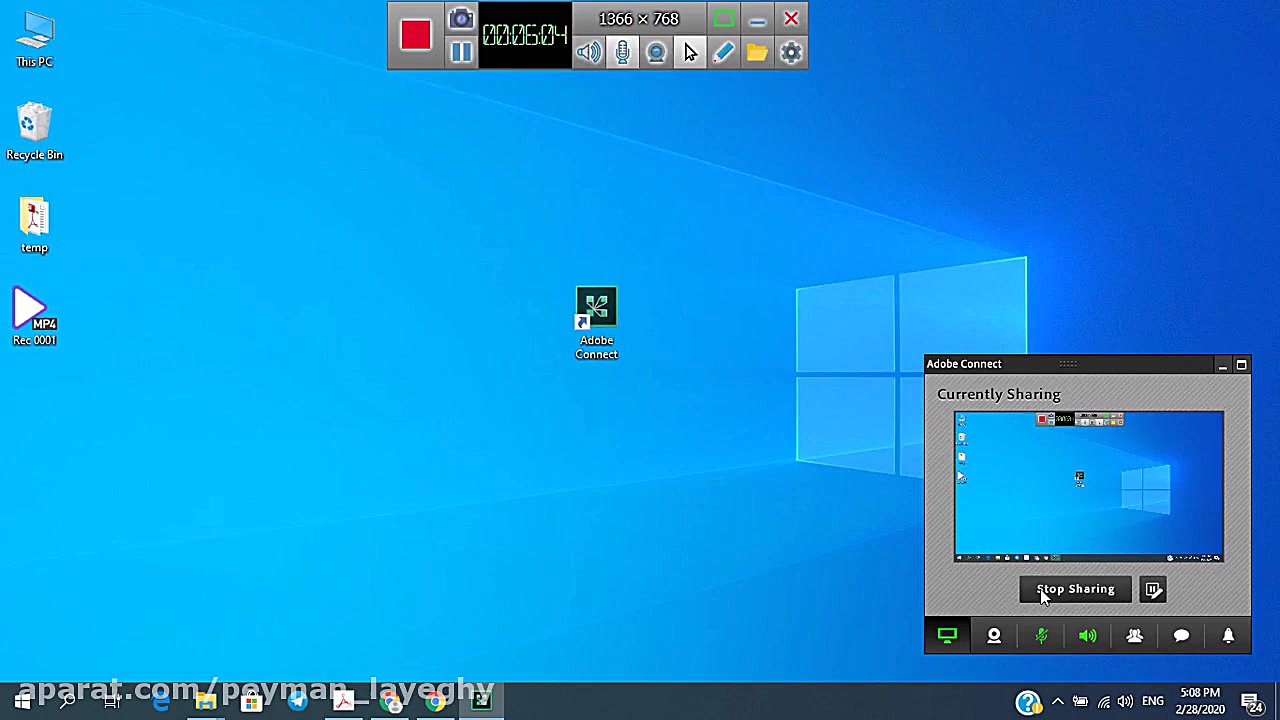The image size is (1280, 720).
Task: Open Chrome with the profile badge on the taskbar
Action: pyautogui.click(x=390, y=702)
